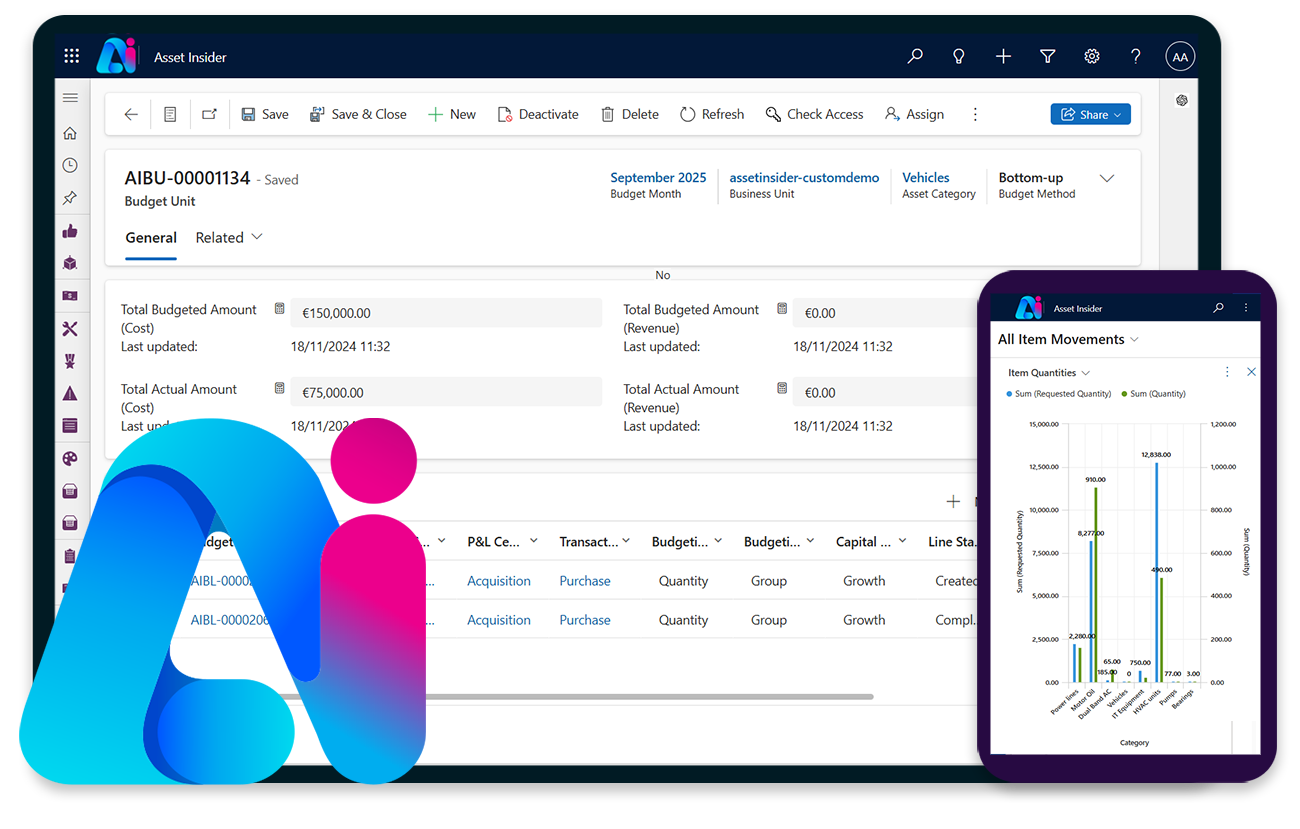Open the lightbulb assistant icon
1300x829 pixels.
(x=959, y=57)
